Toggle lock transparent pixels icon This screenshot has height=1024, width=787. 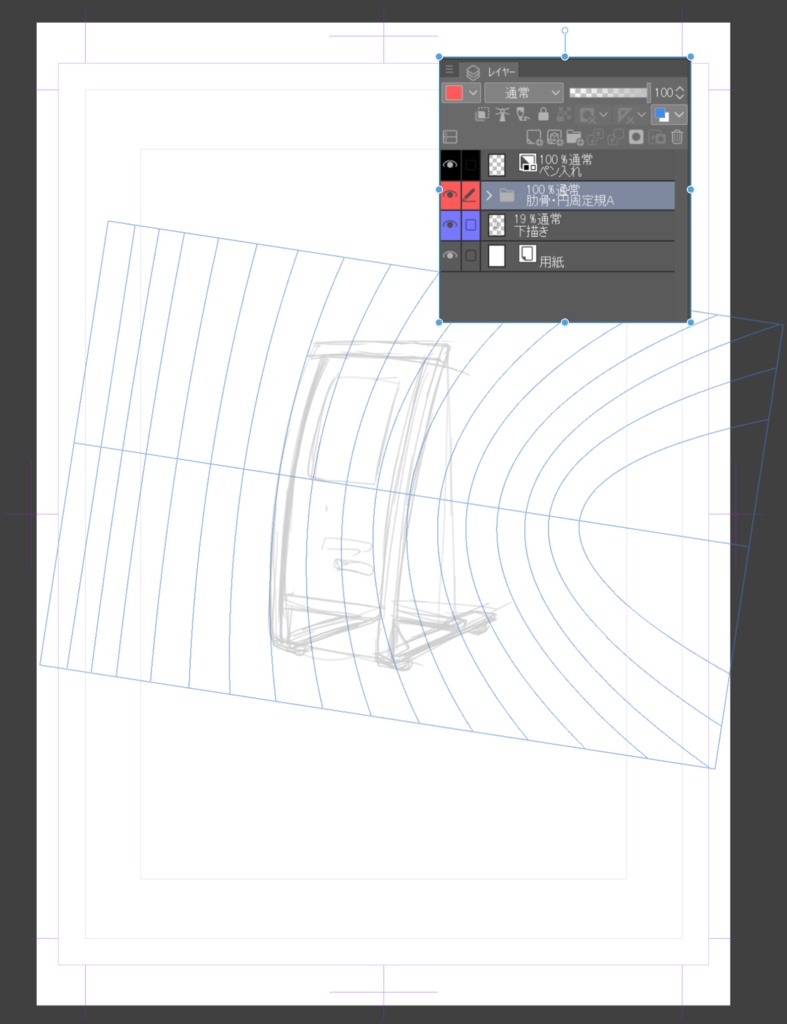[564, 115]
